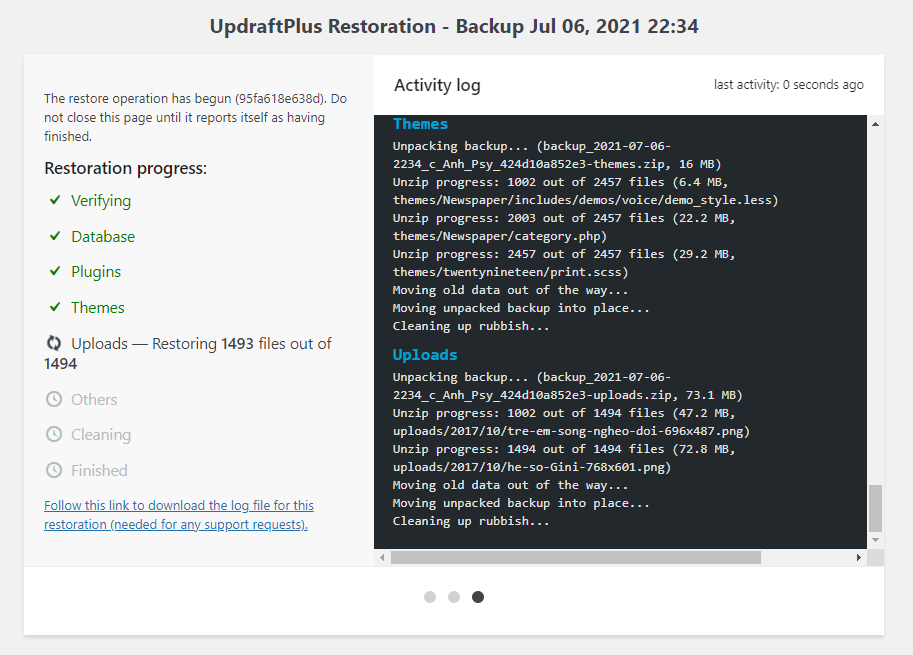Screen dimensions: 913x655
Task: Click the activity log horizontal scrollbar thumb
Action: click(x=575, y=558)
